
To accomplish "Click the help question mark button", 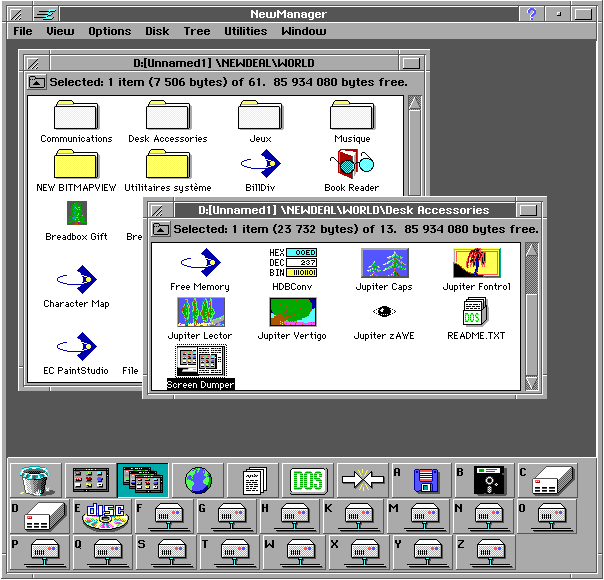I will point(531,13).
